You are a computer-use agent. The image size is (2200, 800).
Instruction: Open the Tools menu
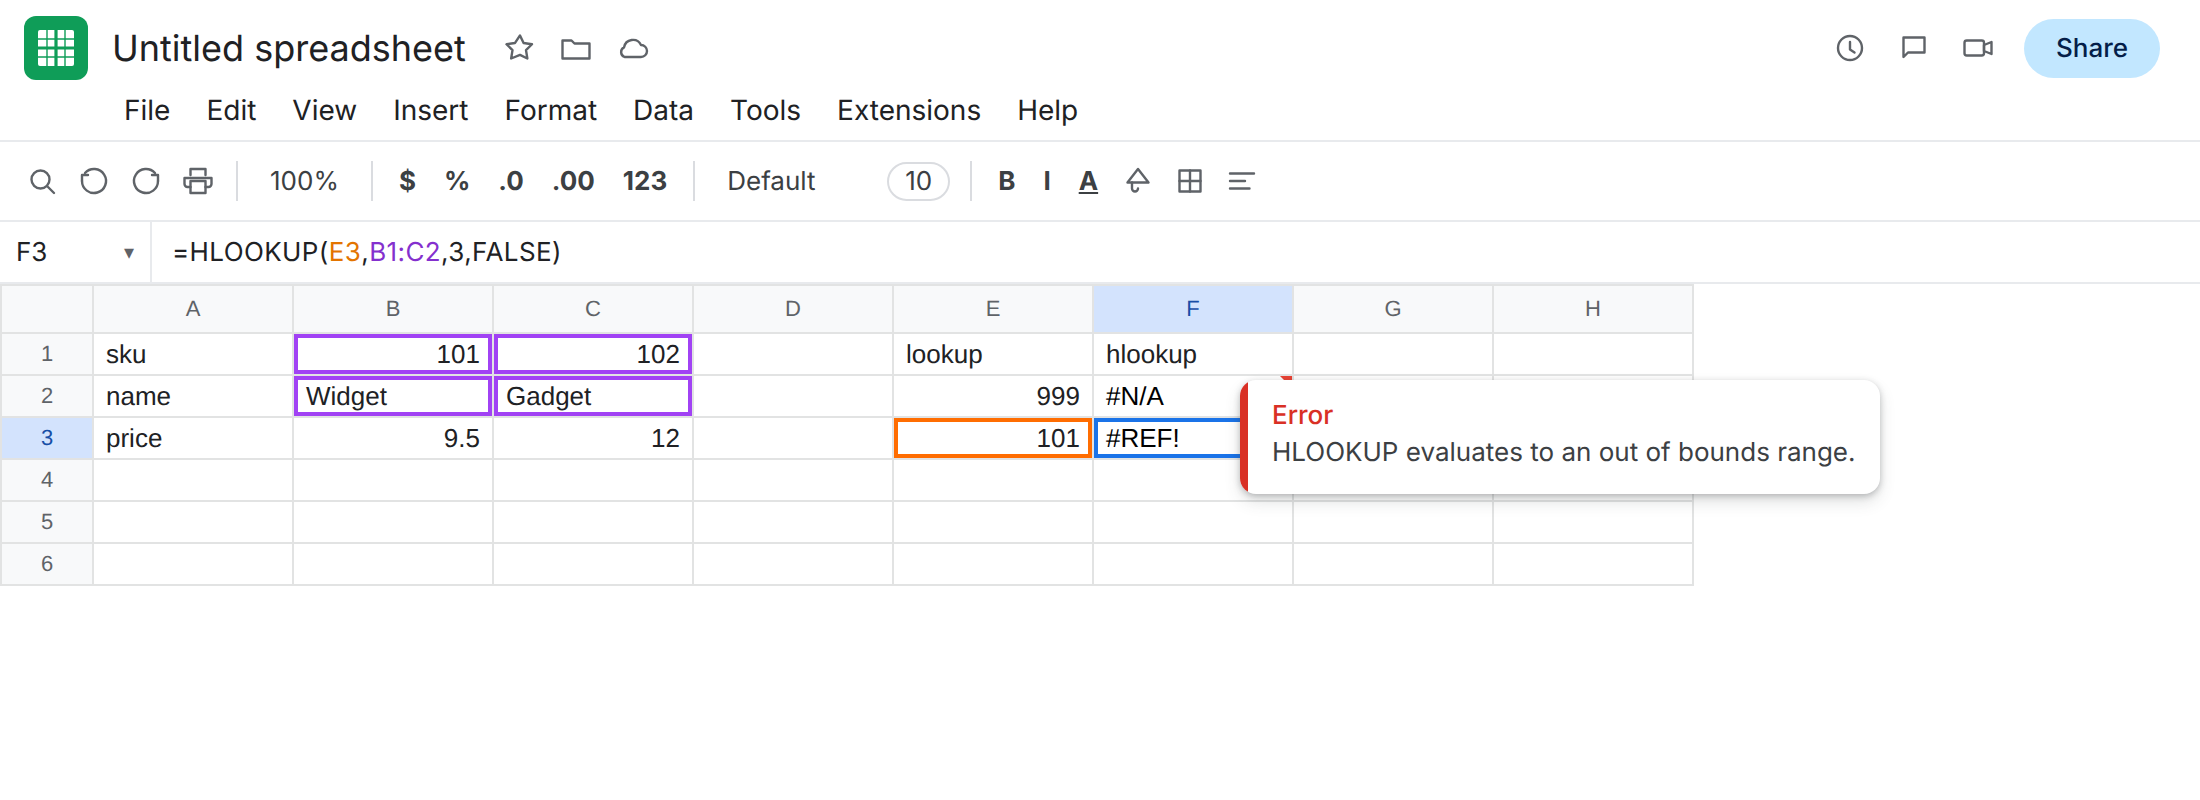point(765,110)
